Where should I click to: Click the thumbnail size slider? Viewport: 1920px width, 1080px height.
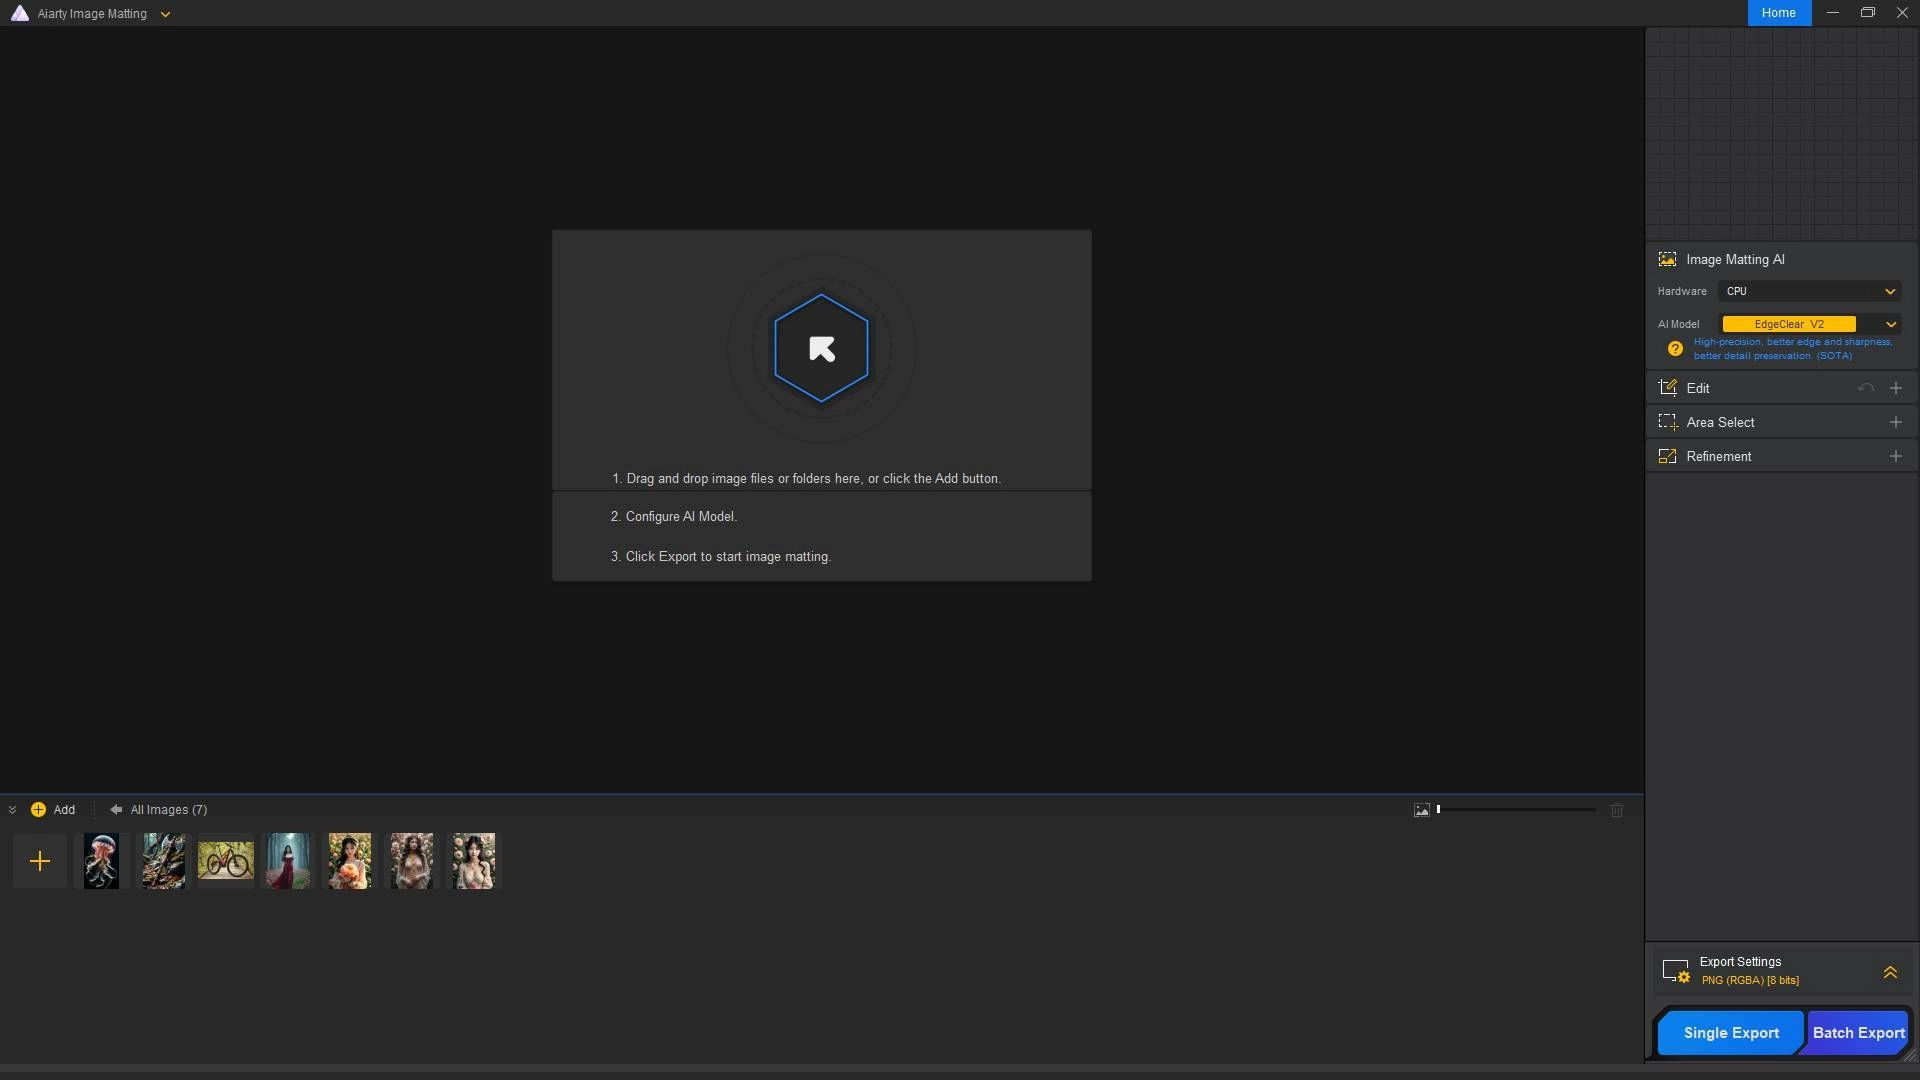[x=1516, y=810]
